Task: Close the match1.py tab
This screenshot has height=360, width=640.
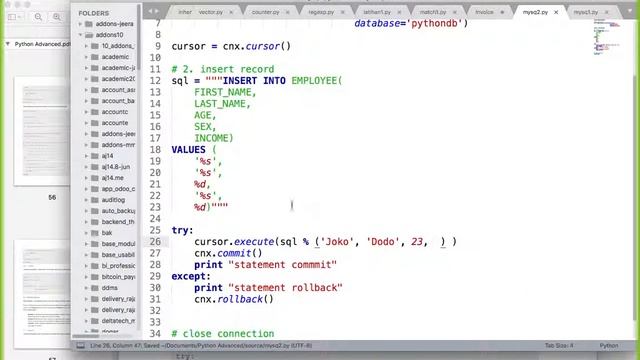Action: pos(454,12)
